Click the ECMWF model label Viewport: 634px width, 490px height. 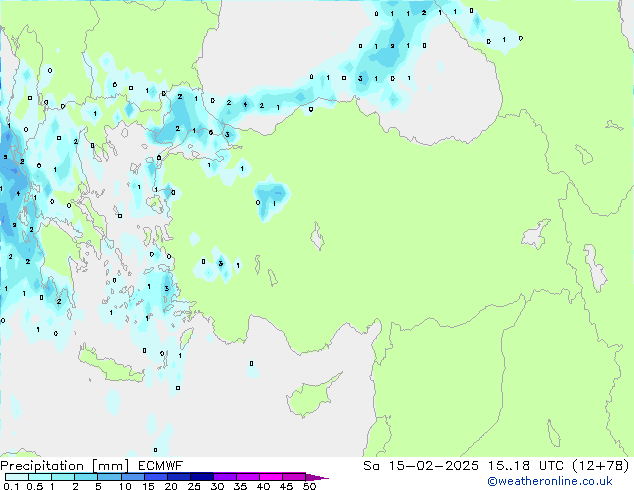click(x=161, y=466)
